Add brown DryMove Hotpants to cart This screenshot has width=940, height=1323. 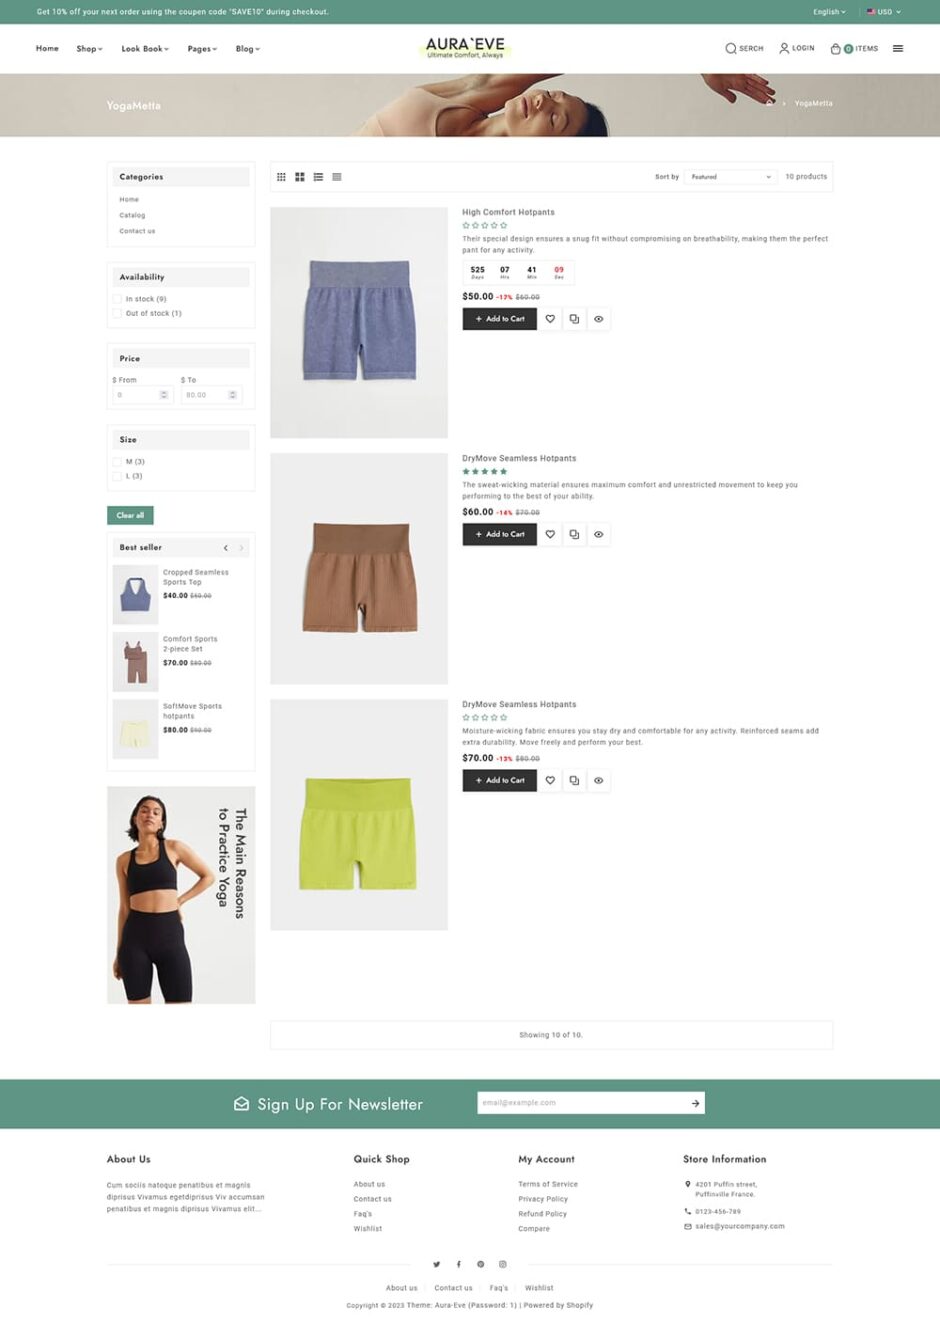tap(499, 534)
